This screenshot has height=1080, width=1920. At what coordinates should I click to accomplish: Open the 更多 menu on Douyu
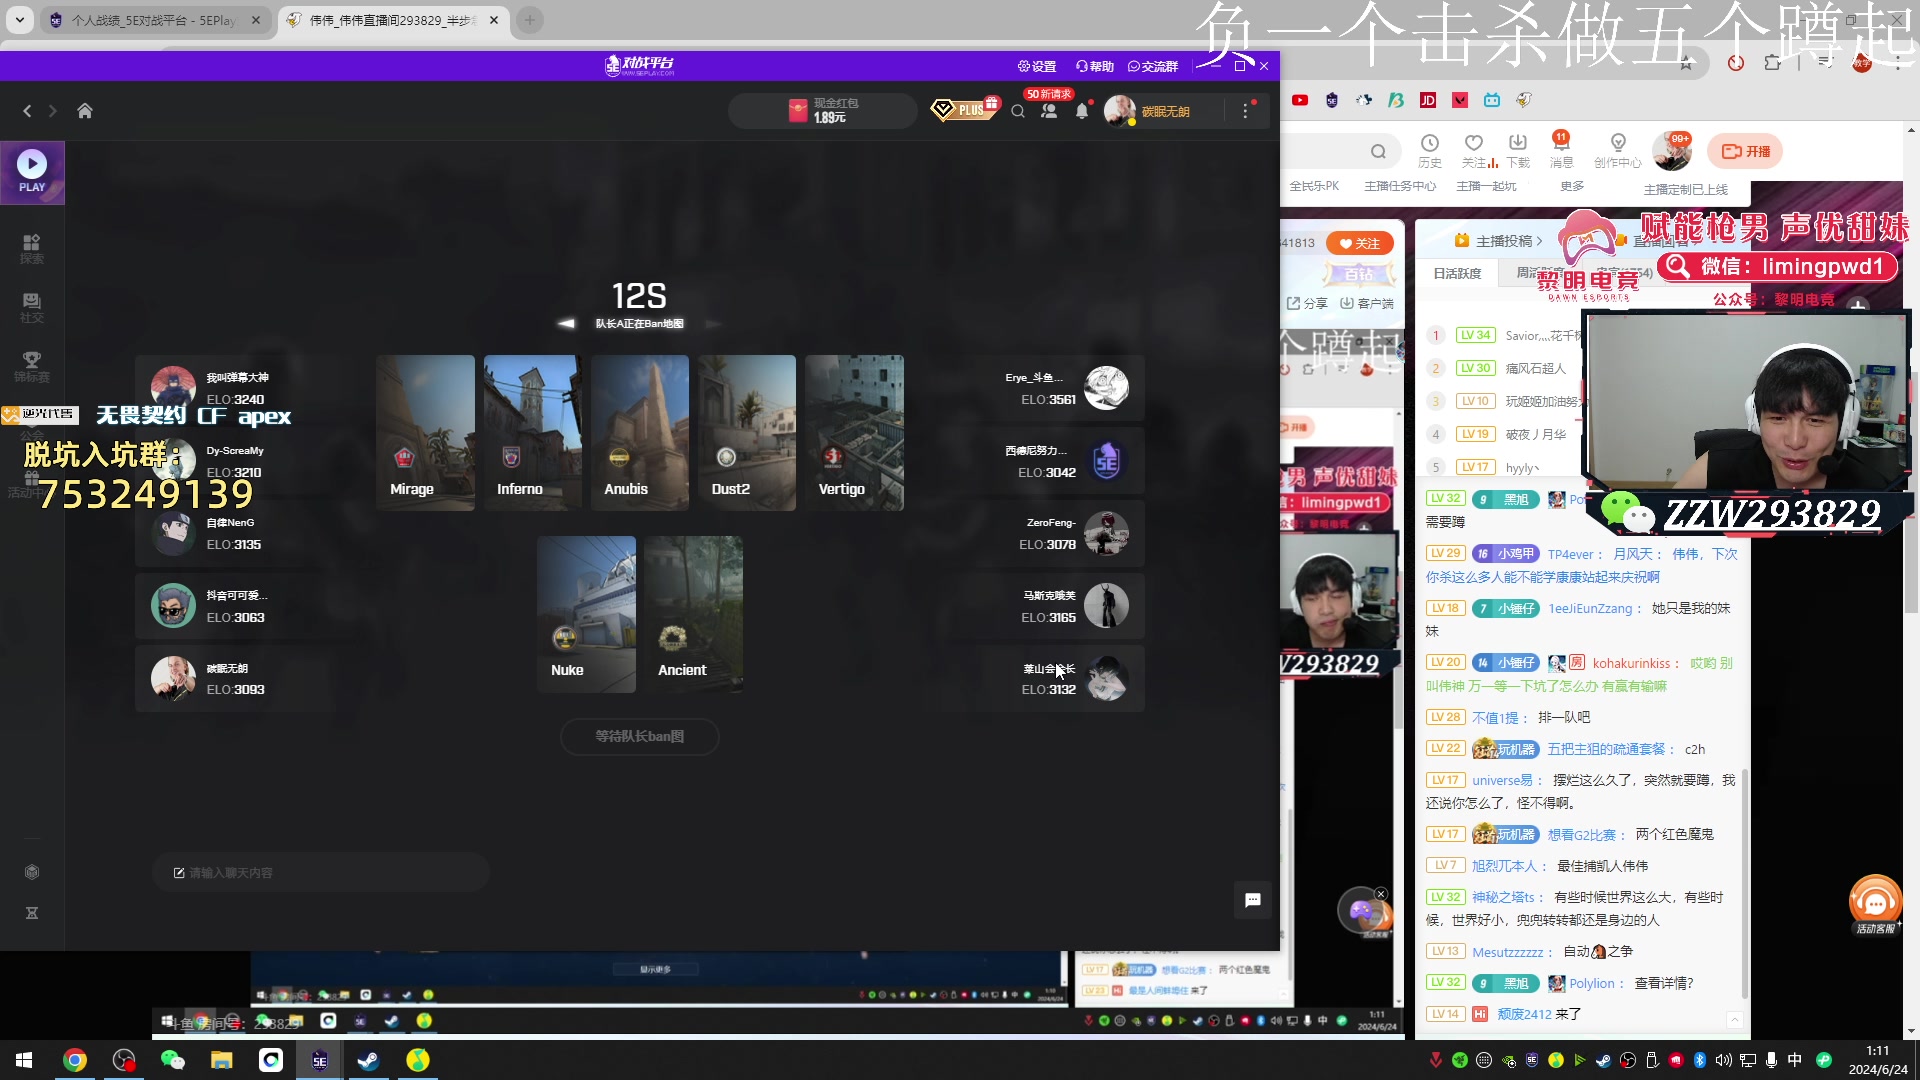coord(1572,186)
